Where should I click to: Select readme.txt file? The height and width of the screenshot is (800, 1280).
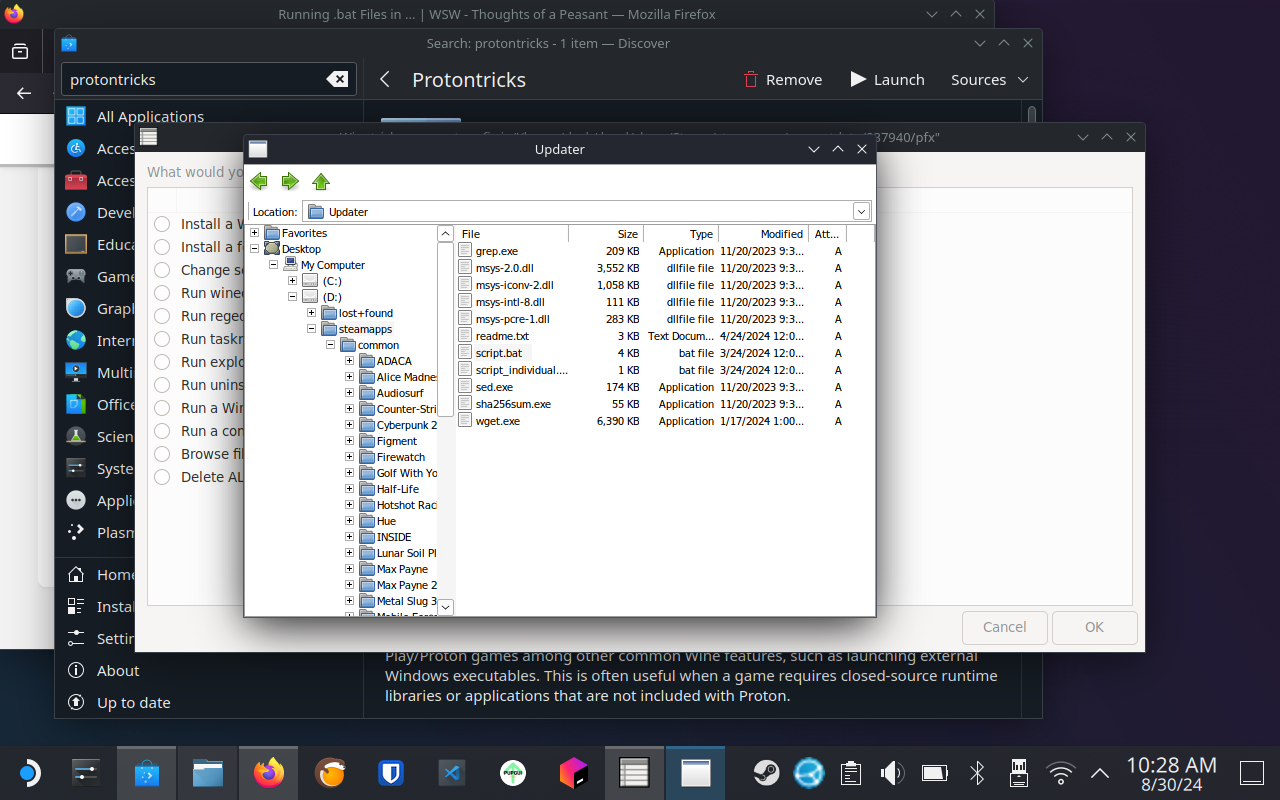pos(502,336)
